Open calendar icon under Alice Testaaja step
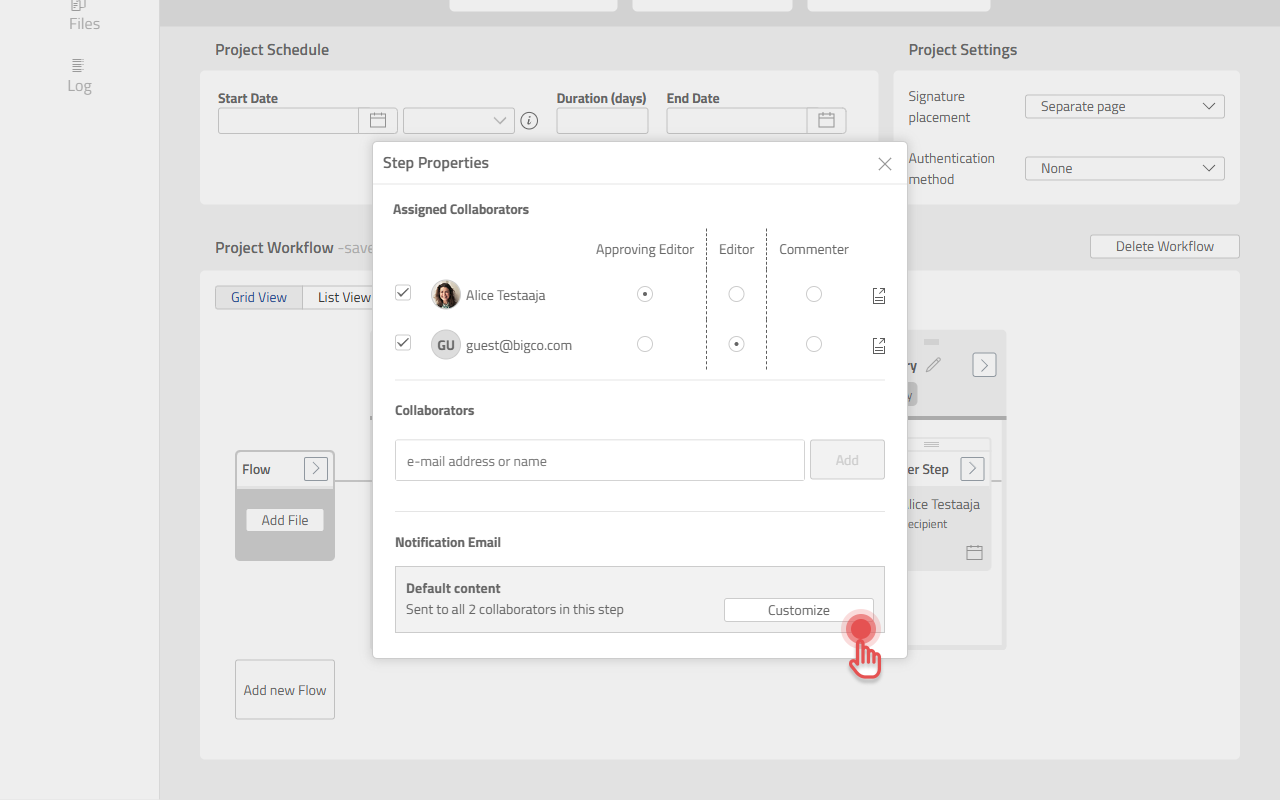Viewport: 1280px width, 800px height. tap(974, 552)
